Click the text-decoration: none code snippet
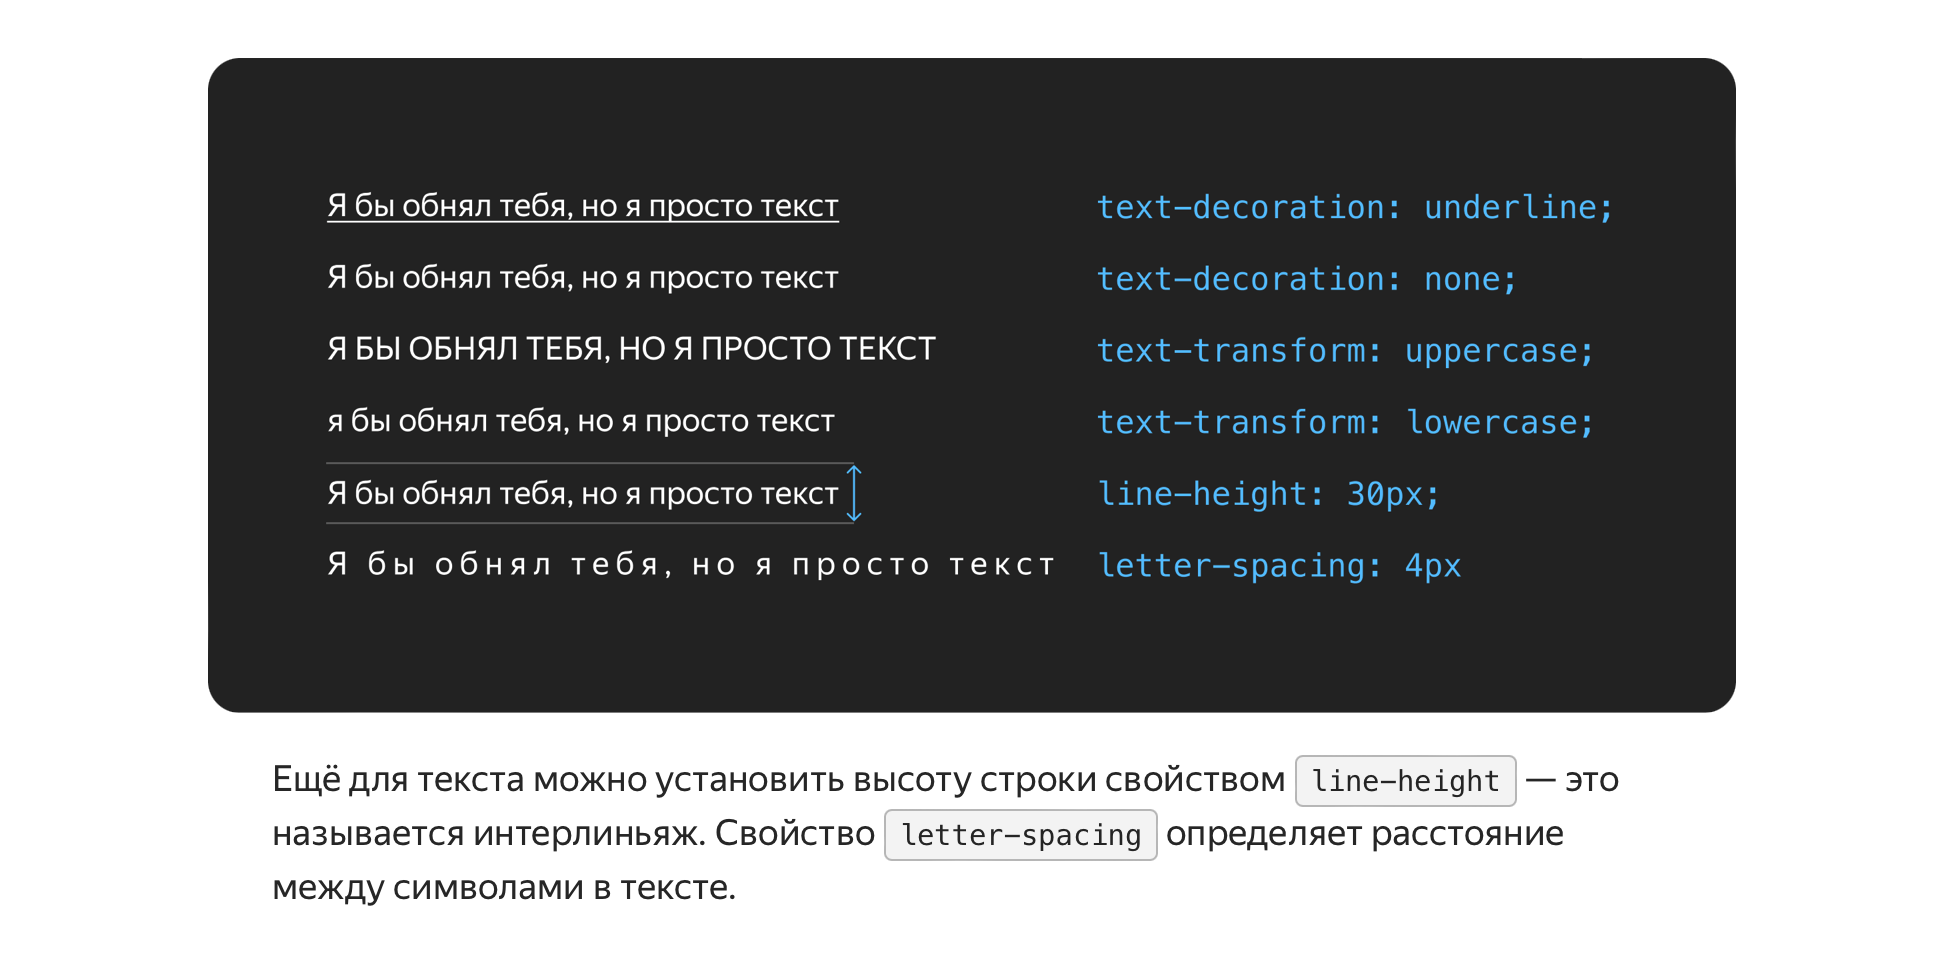 coord(1306,278)
